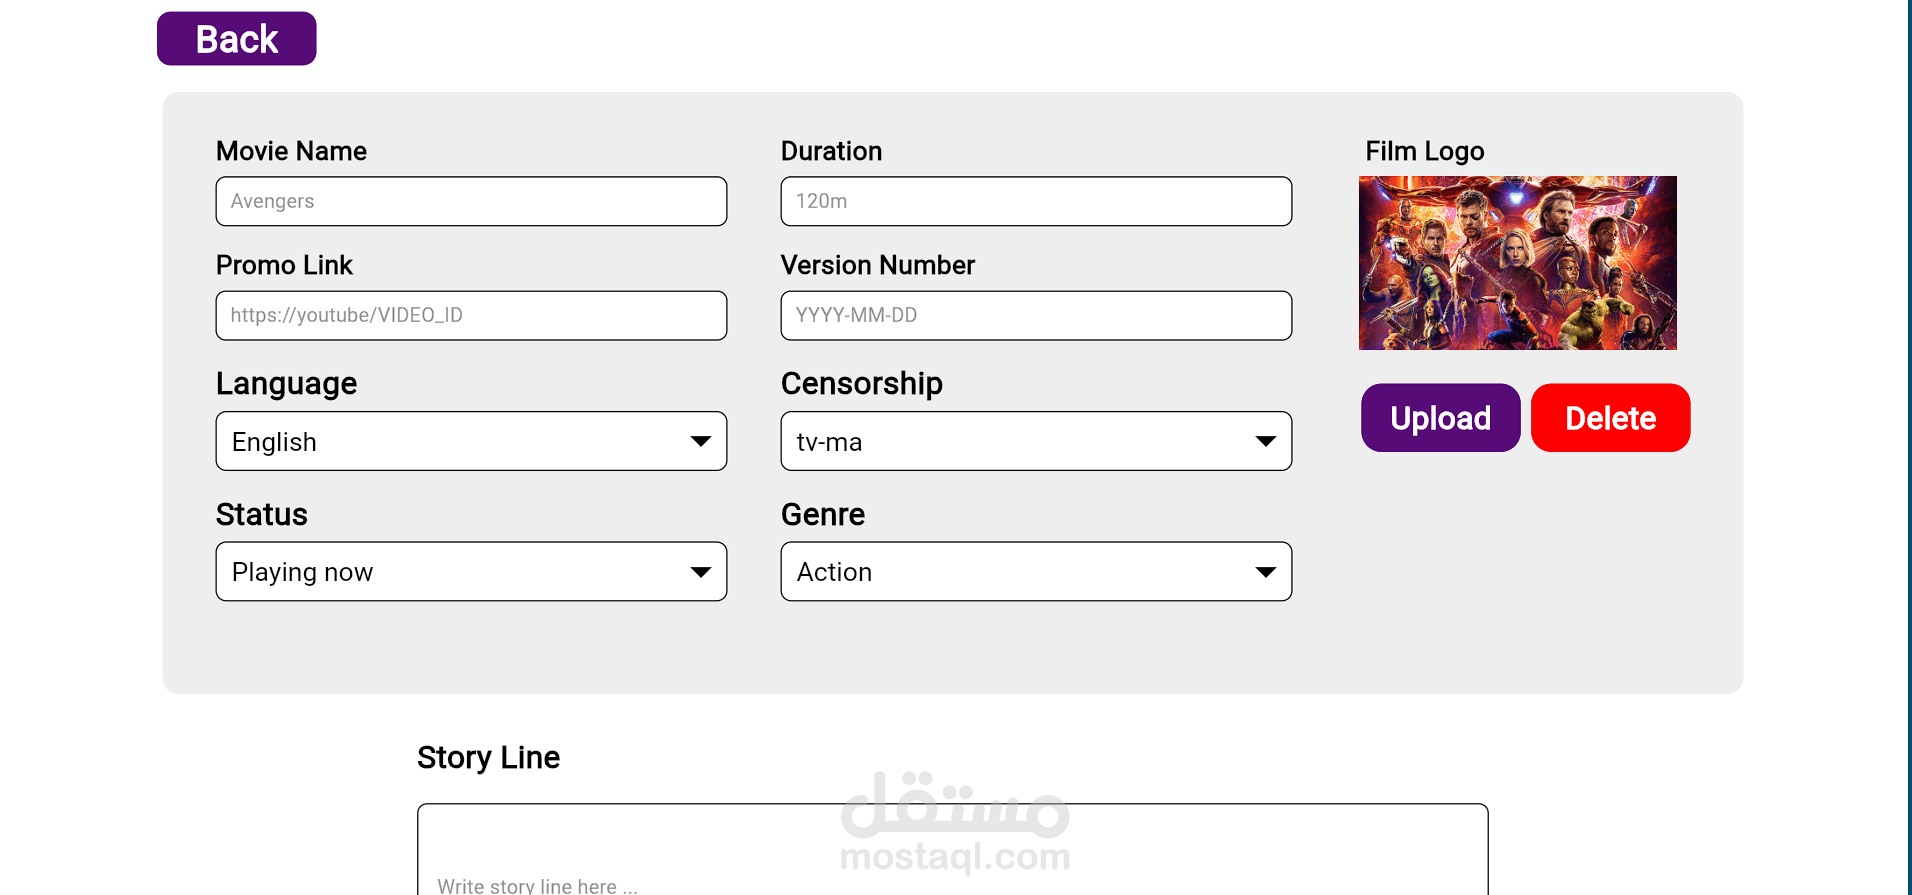Click the Film Logo label

pyautogui.click(x=1425, y=151)
